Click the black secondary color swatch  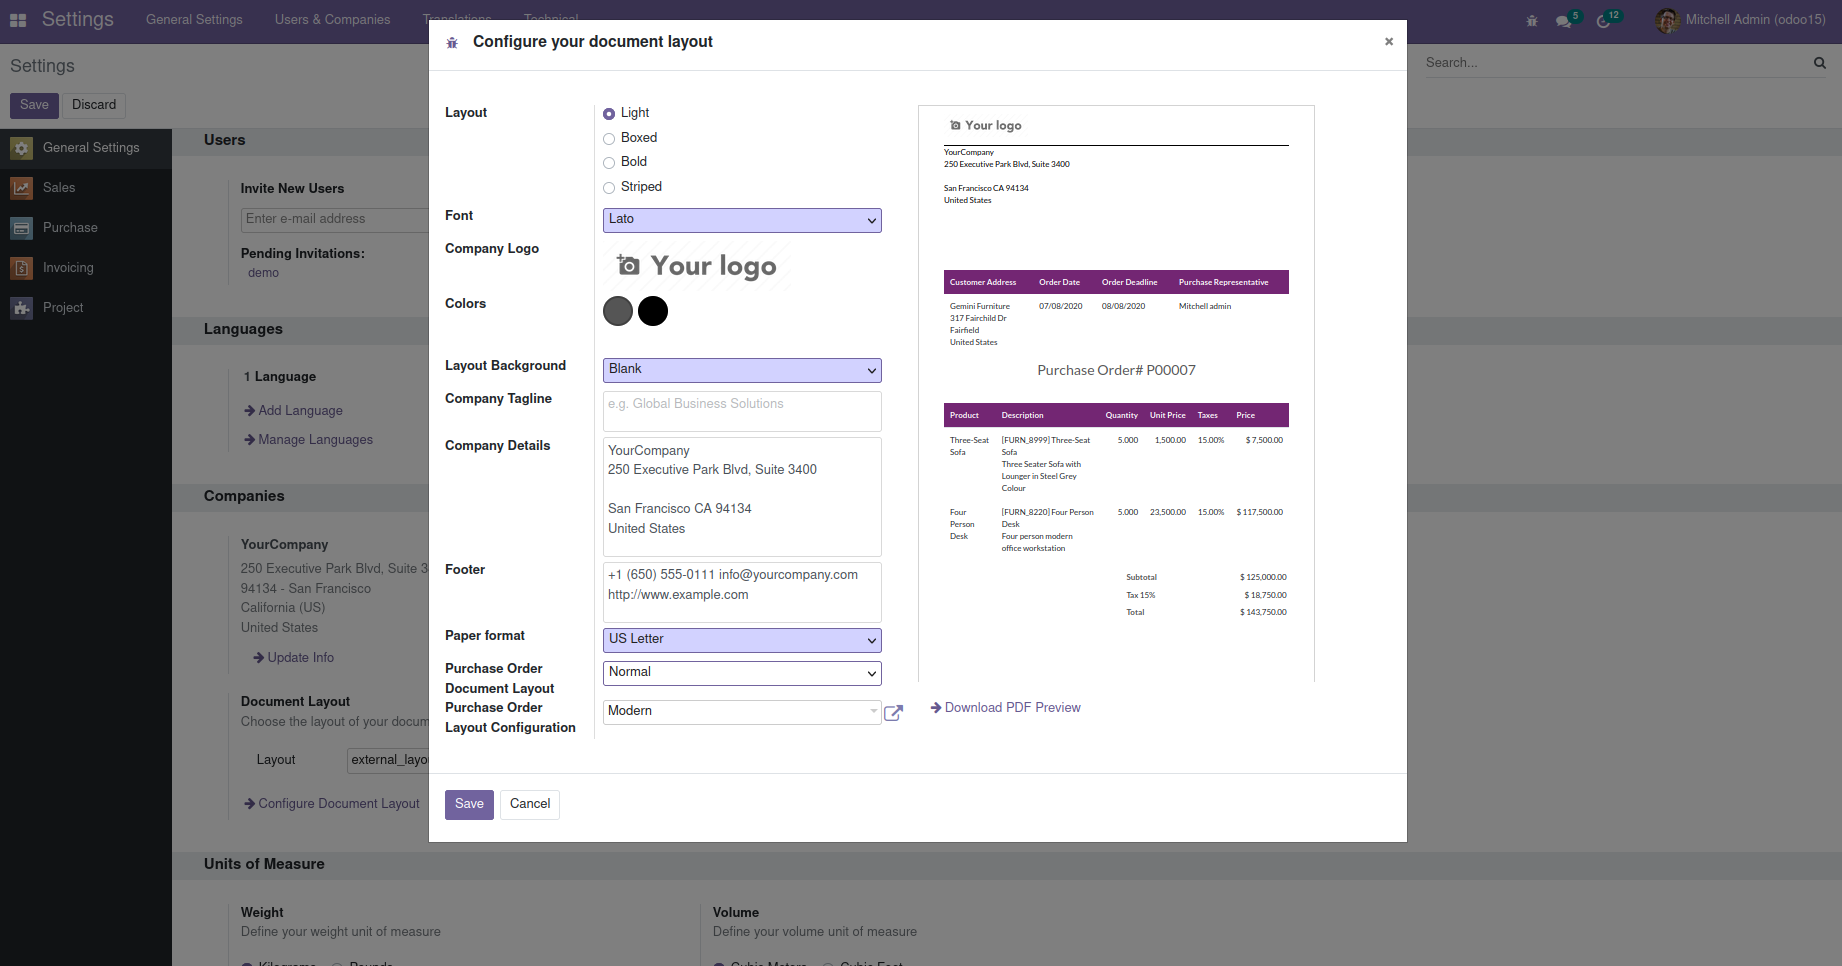tap(653, 312)
